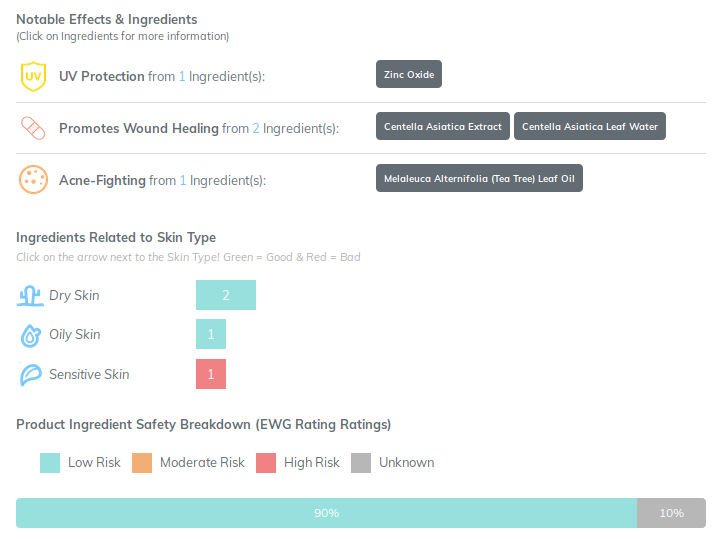Click the Acne-Fighting face icon

coord(33,180)
